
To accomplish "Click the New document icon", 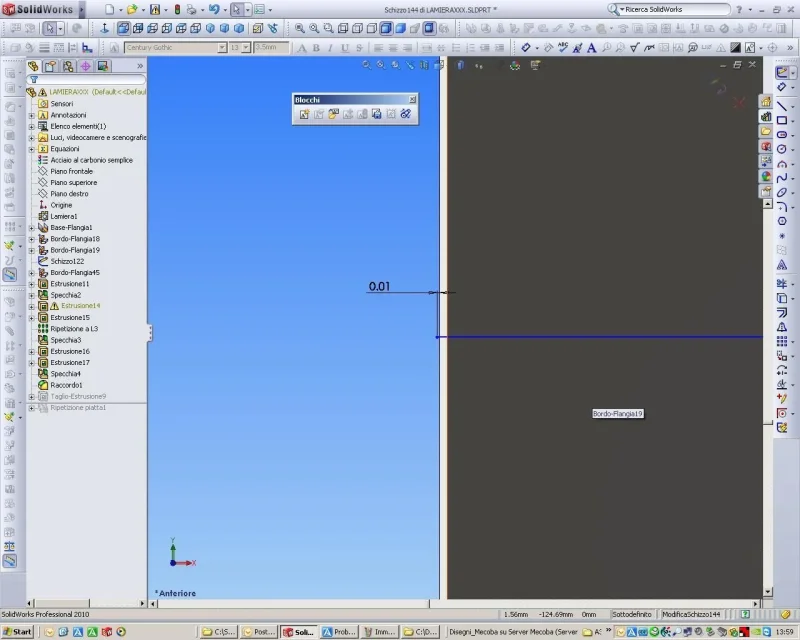I will [x=109, y=9].
